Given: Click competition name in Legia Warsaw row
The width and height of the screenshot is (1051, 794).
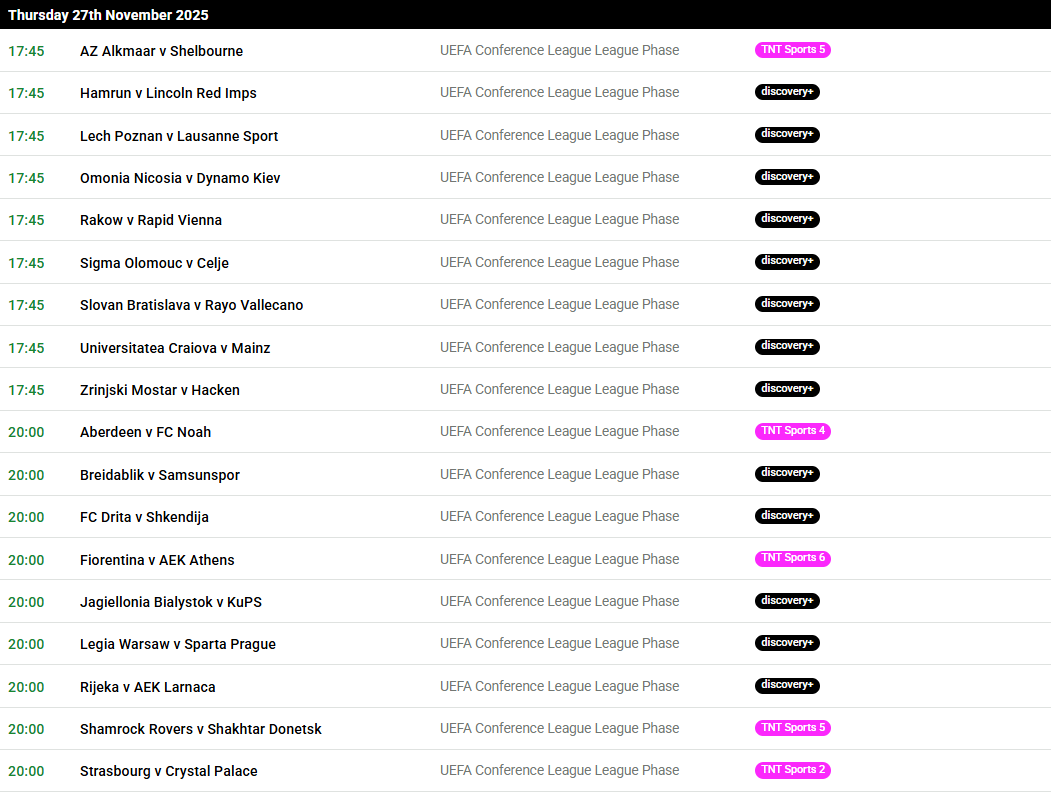Looking at the screenshot, I should [x=560, y=644].
